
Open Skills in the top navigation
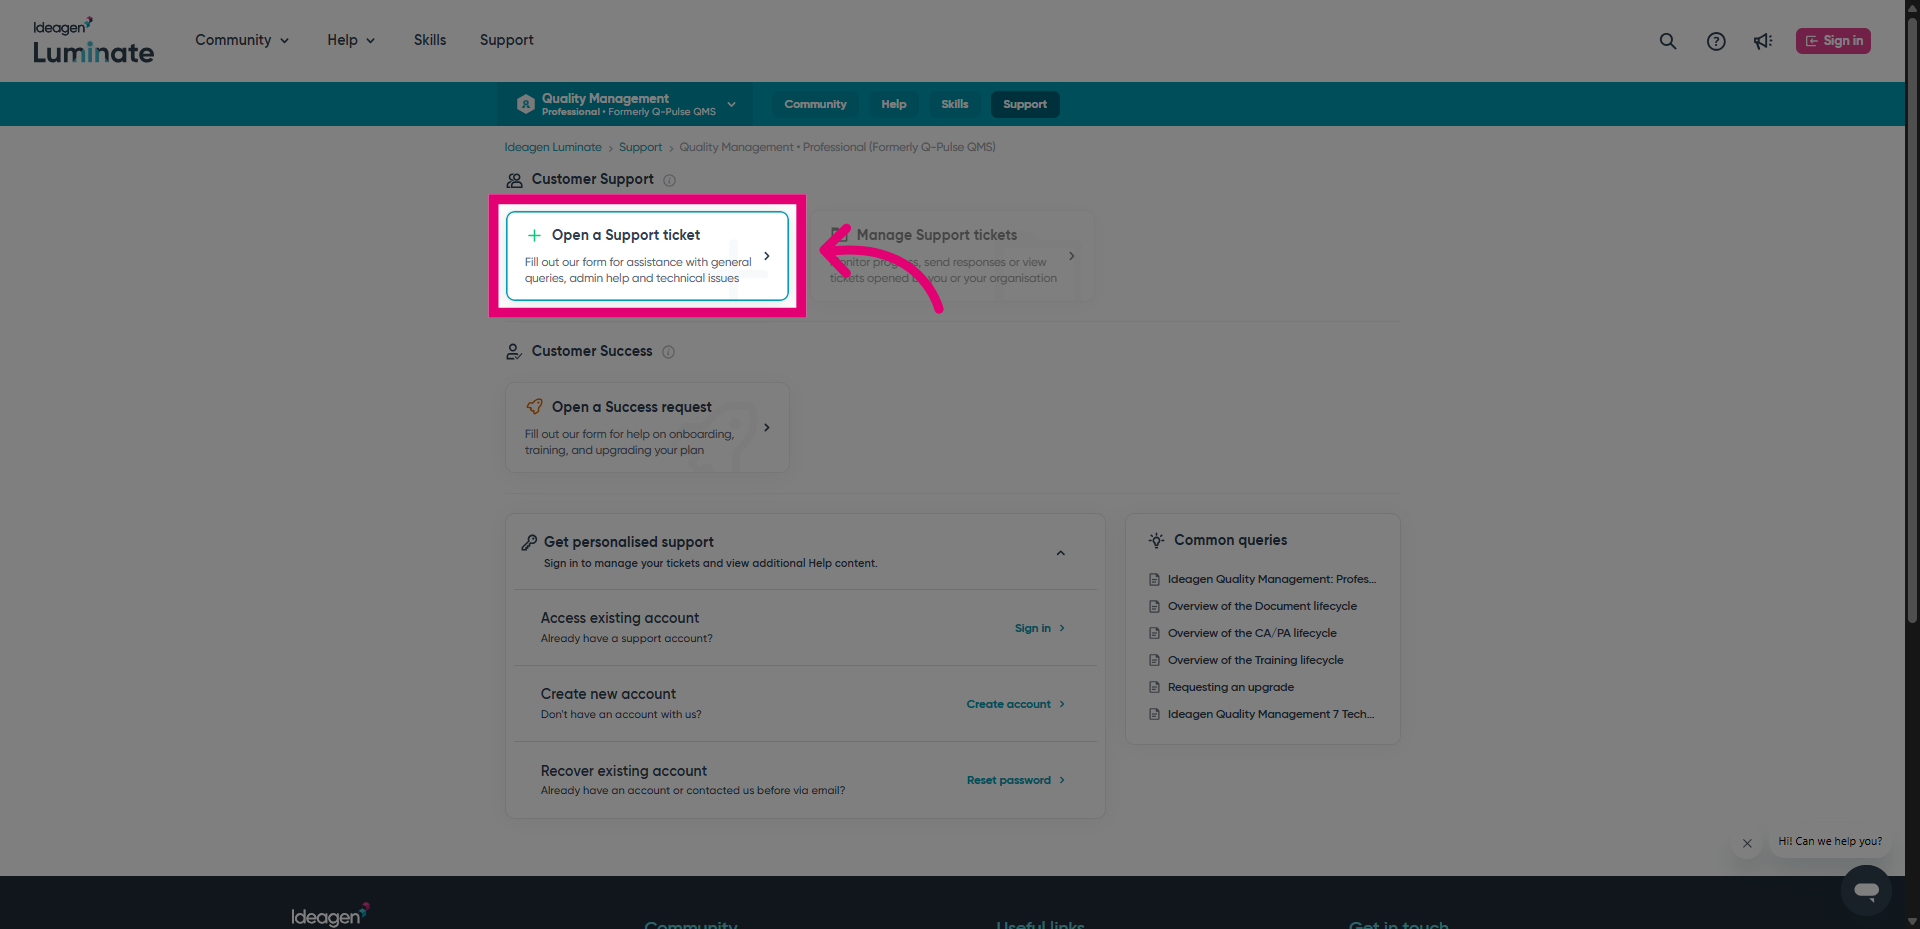click(430, 40)
